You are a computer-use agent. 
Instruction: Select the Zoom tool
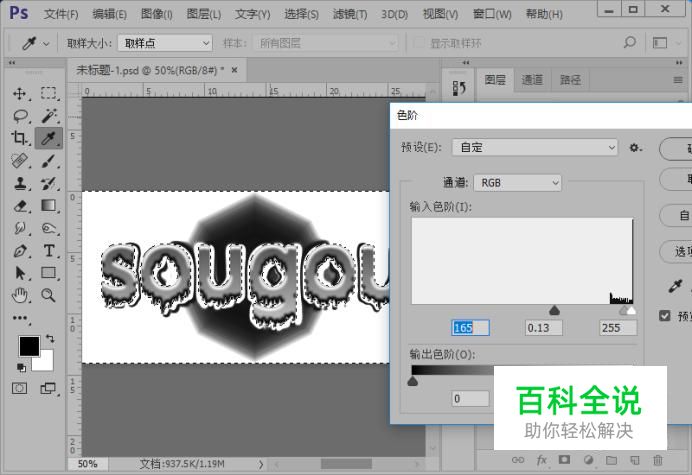tap(49, 295)
